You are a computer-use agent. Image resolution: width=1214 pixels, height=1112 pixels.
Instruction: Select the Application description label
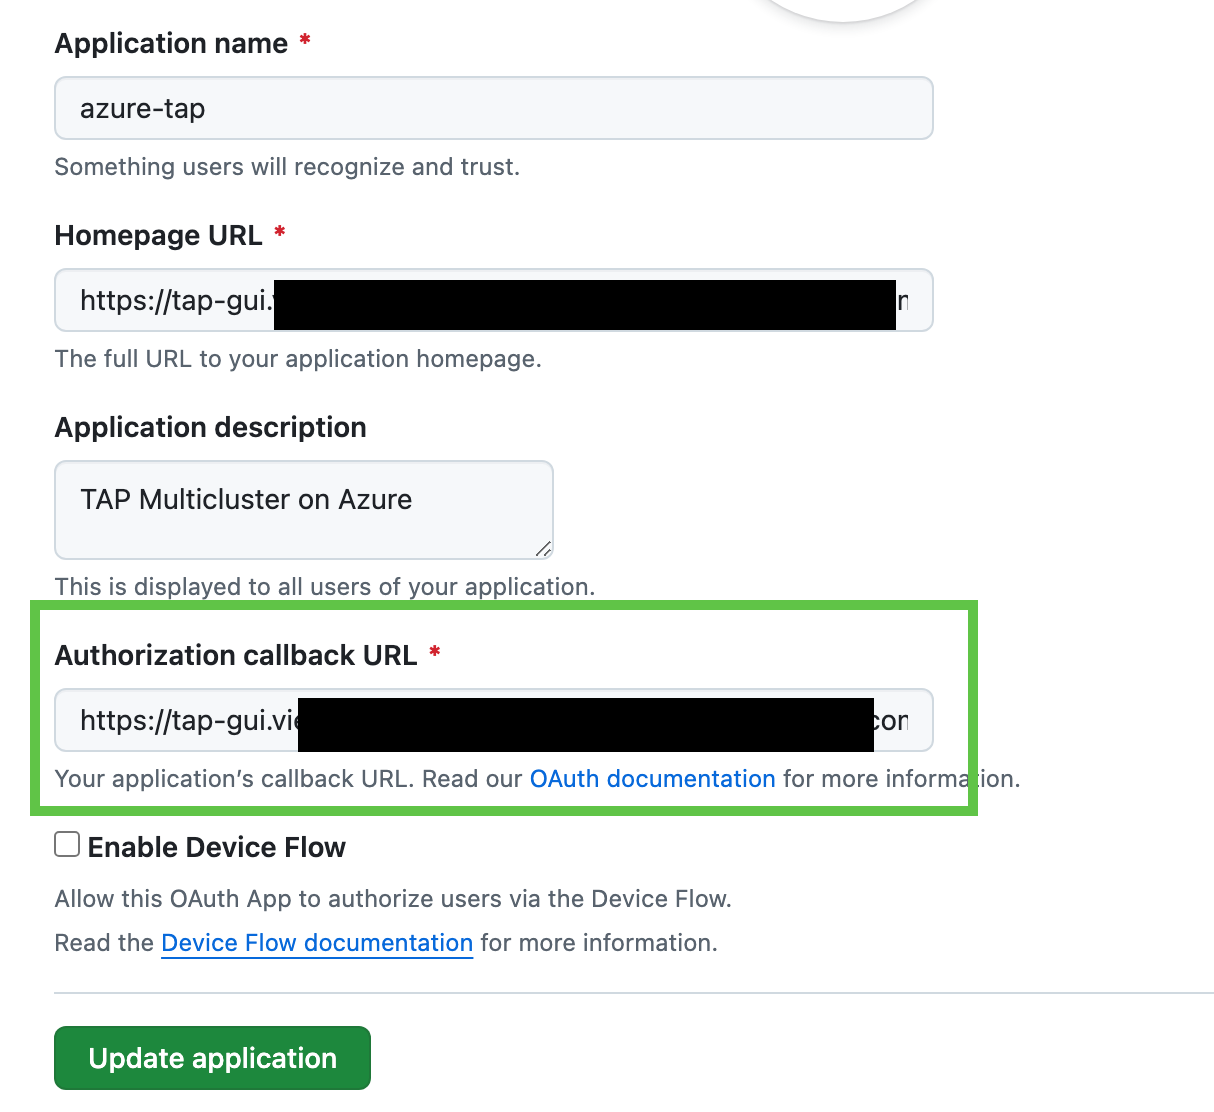coord(210,428)
